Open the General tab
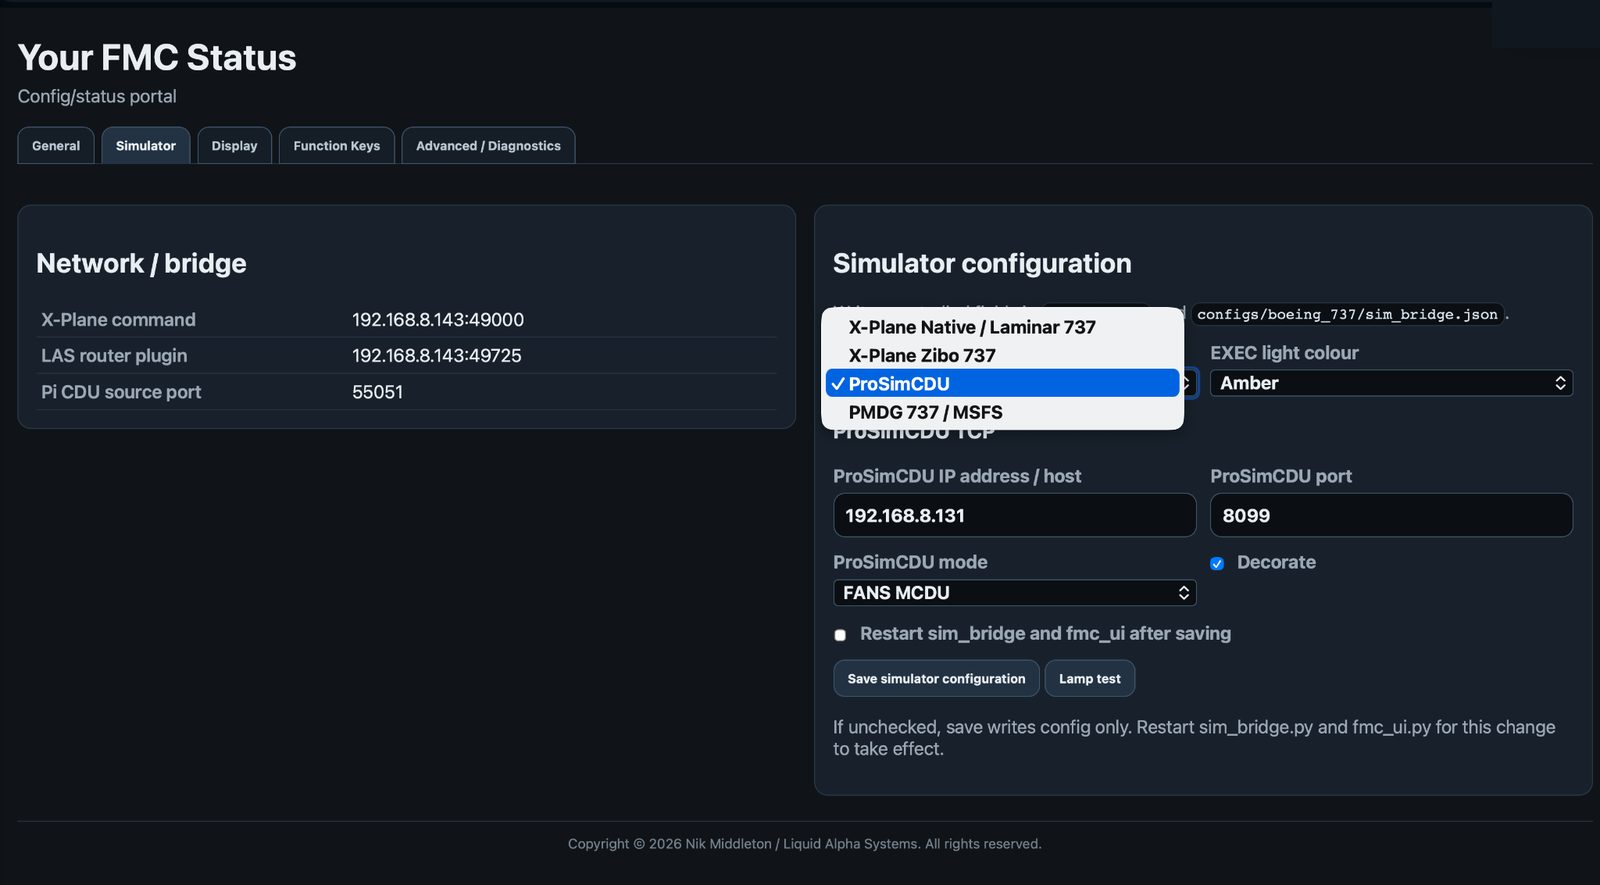This screenshot has height=885, width=1600. click(56, 145)
